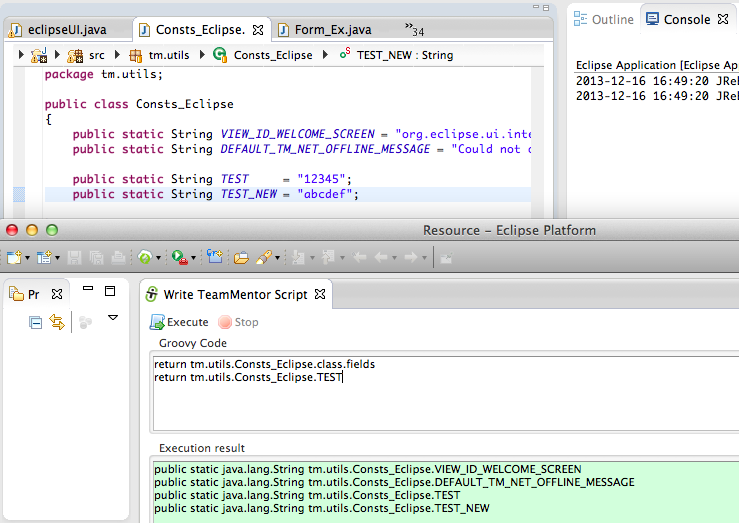
Task: Click inside the Groovy Code text area
Action: point(440,400)
